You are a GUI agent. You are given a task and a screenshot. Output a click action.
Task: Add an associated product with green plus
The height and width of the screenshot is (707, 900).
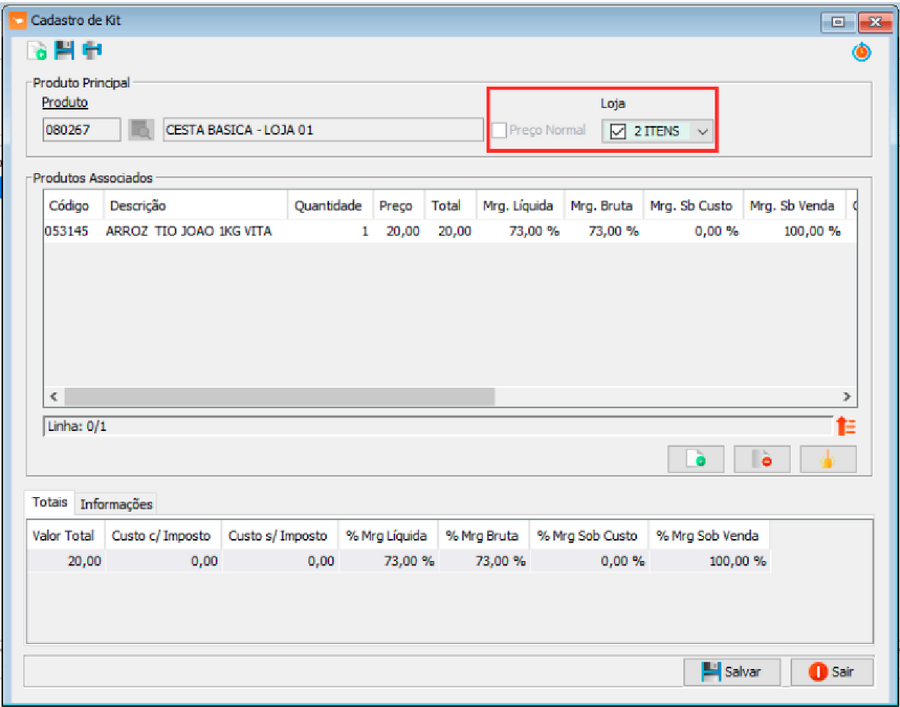point(696,459)
